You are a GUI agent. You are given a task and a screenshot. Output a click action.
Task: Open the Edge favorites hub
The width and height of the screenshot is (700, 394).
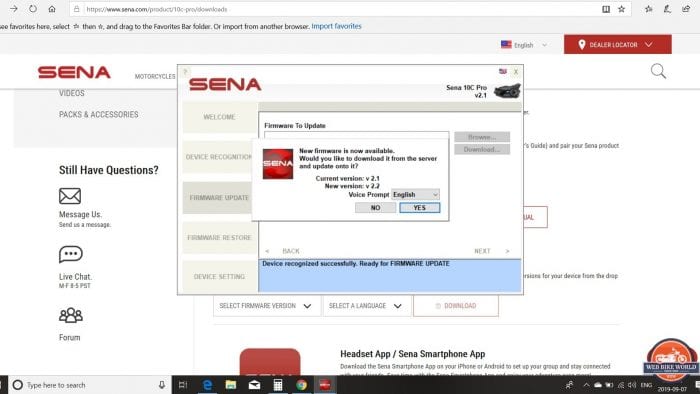point(649,9)
